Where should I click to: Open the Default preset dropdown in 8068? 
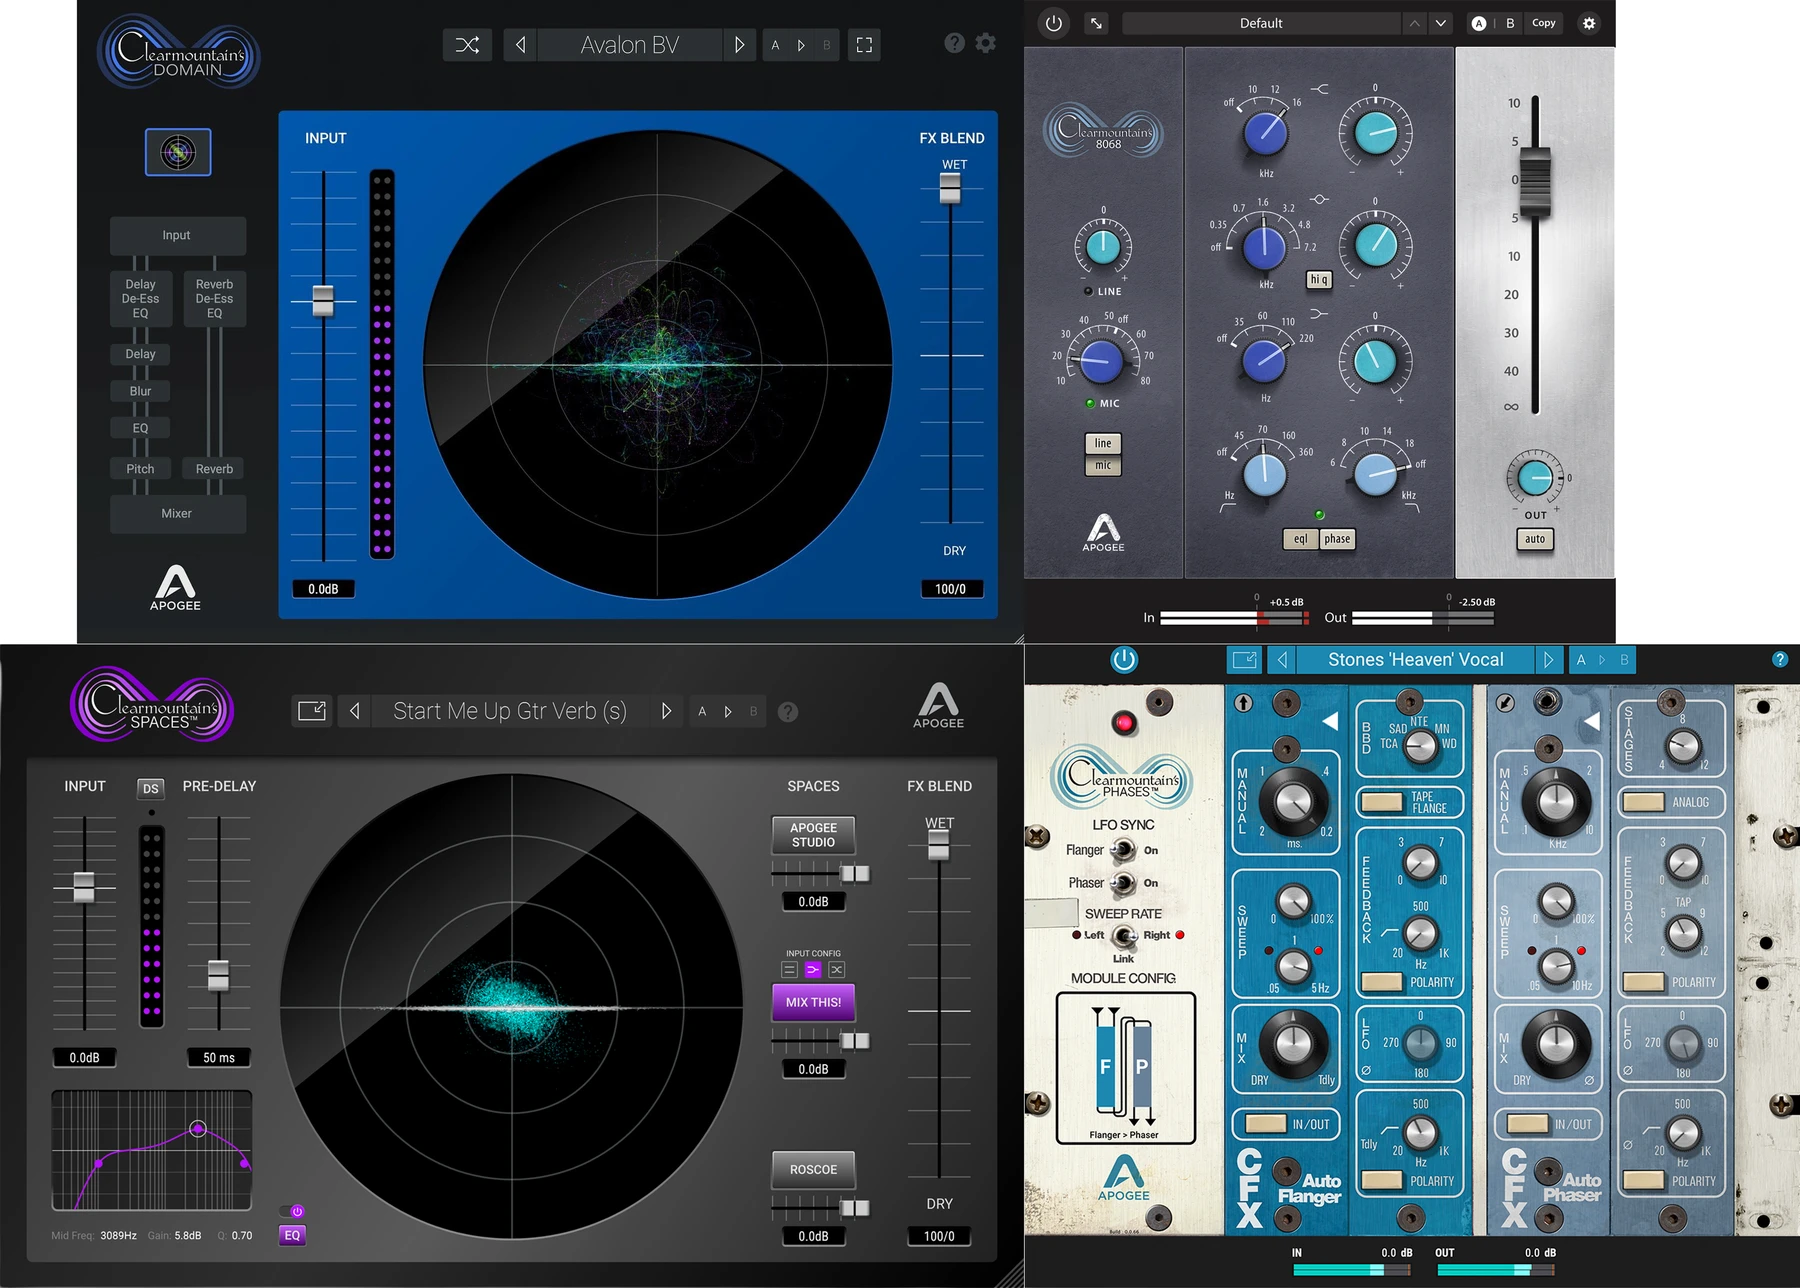point(1261,23)
